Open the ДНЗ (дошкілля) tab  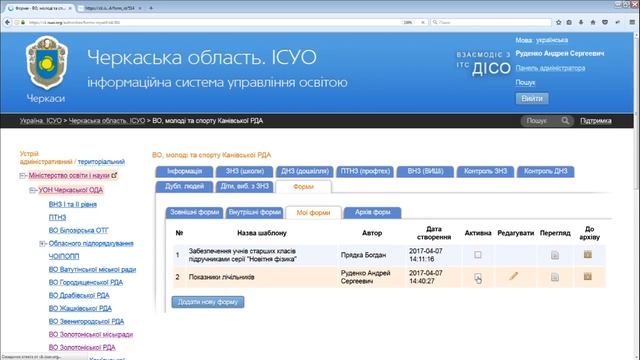click(305, 171)
